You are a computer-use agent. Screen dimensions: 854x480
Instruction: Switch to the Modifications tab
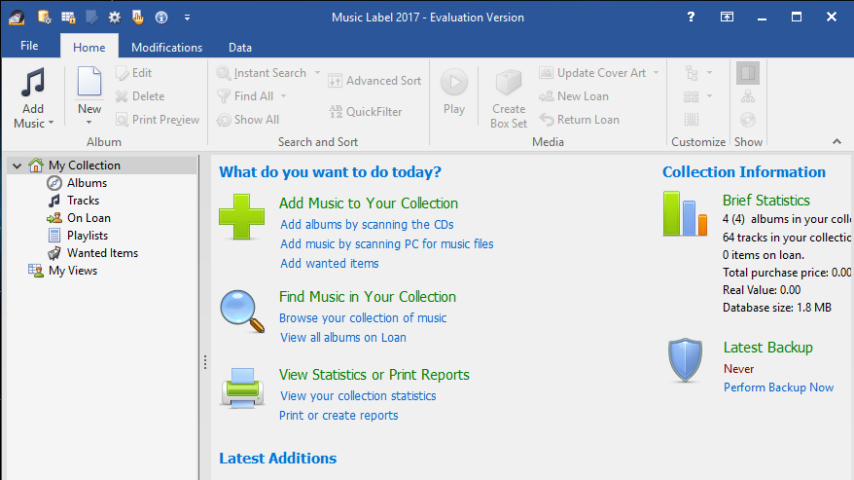coord(167,47)
